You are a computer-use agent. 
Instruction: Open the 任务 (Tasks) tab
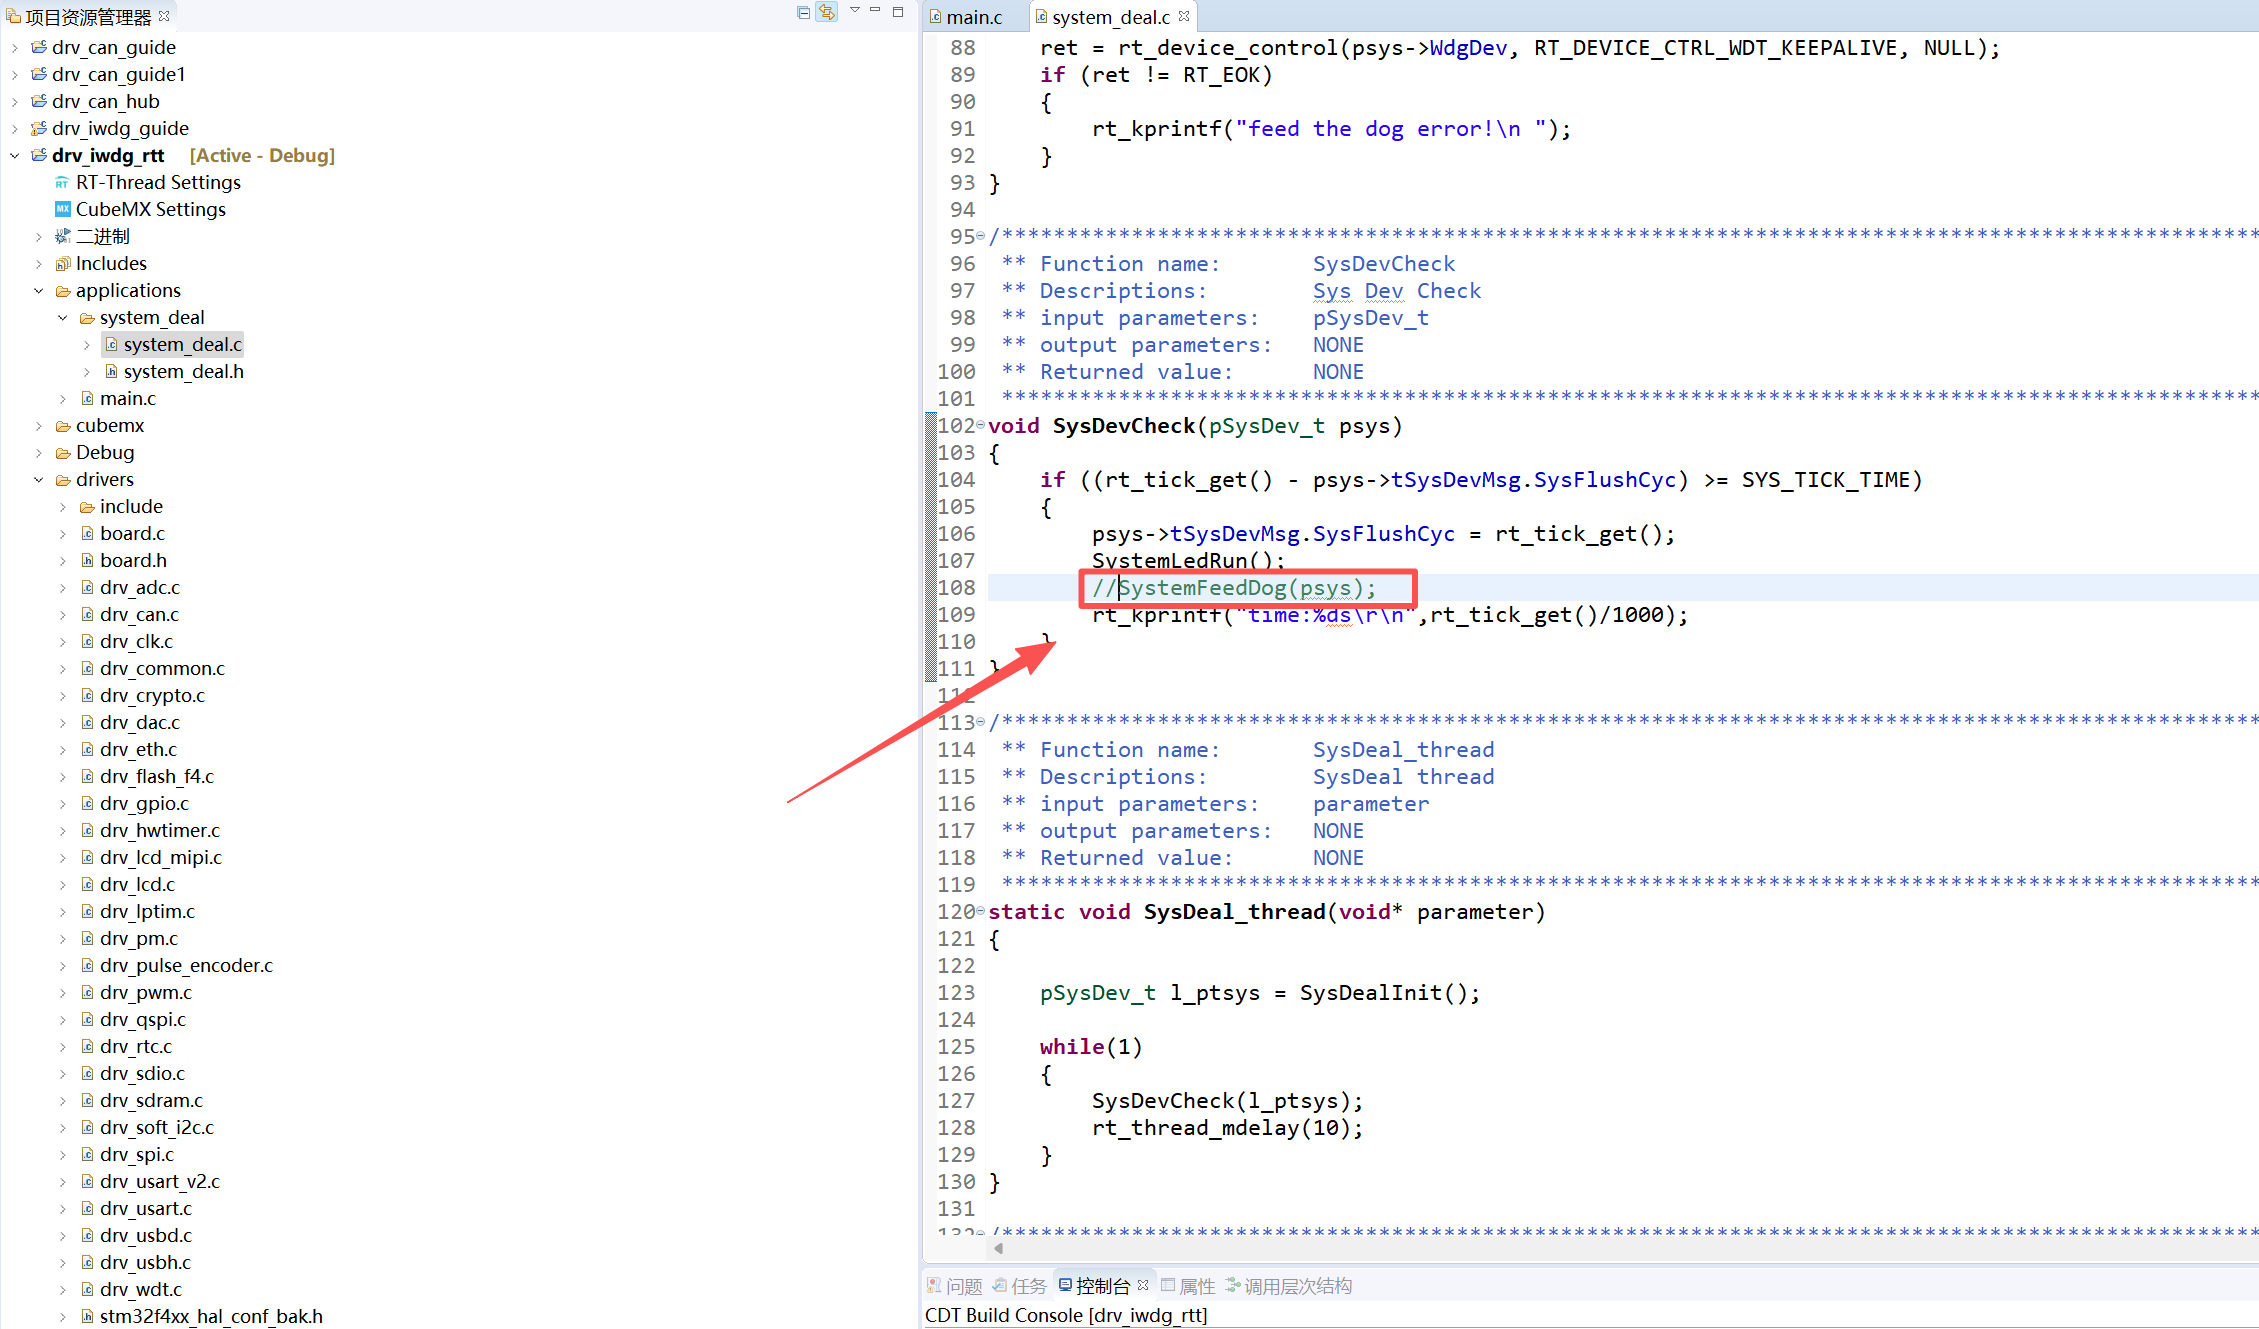[x=1019, y=1286]
